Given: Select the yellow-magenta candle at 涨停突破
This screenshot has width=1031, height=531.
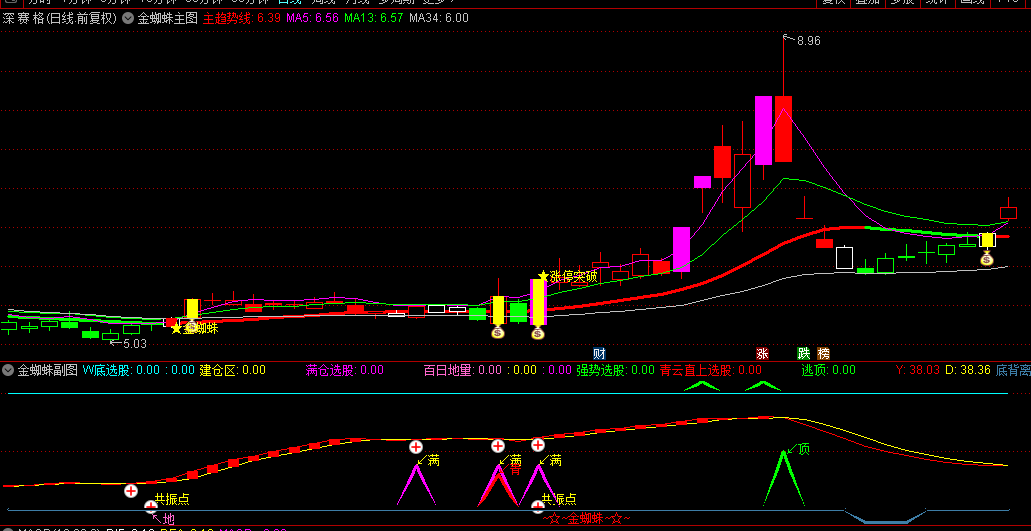Looking at the screenshot, I should pyautogui.click(x=538, y=302).
